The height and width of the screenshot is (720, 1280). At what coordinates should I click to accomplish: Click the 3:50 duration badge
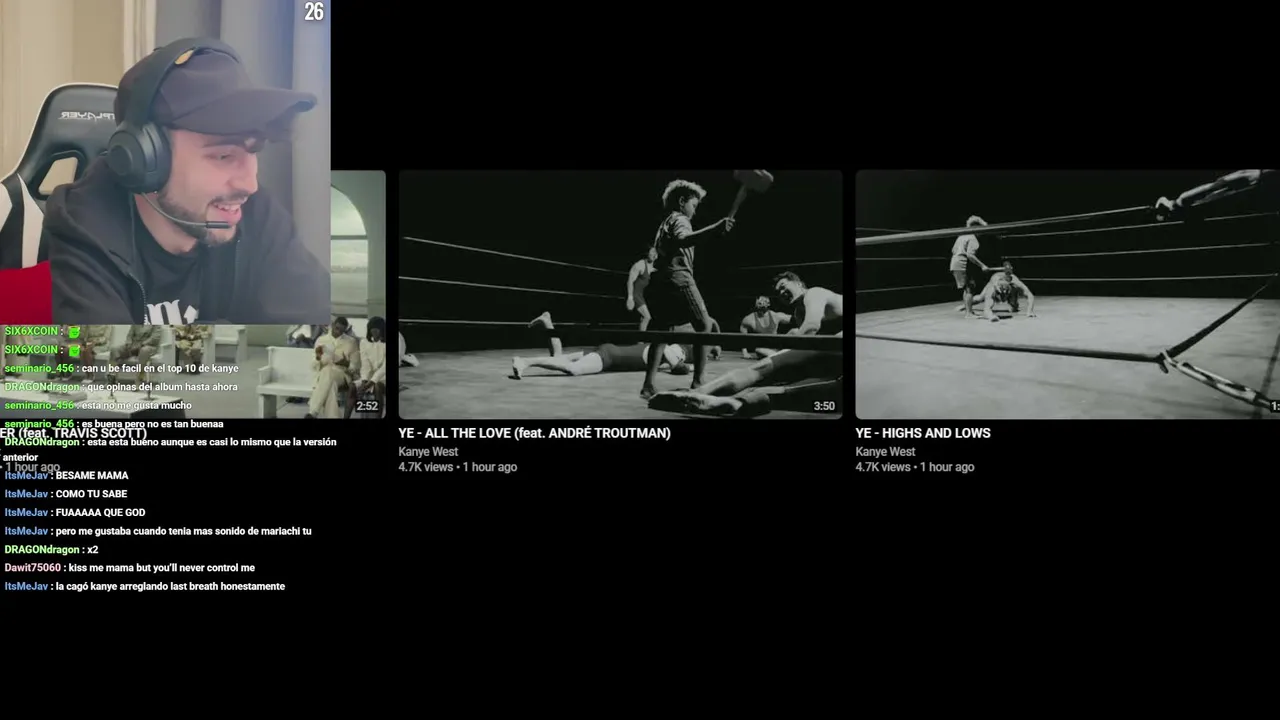pos(824,406)
